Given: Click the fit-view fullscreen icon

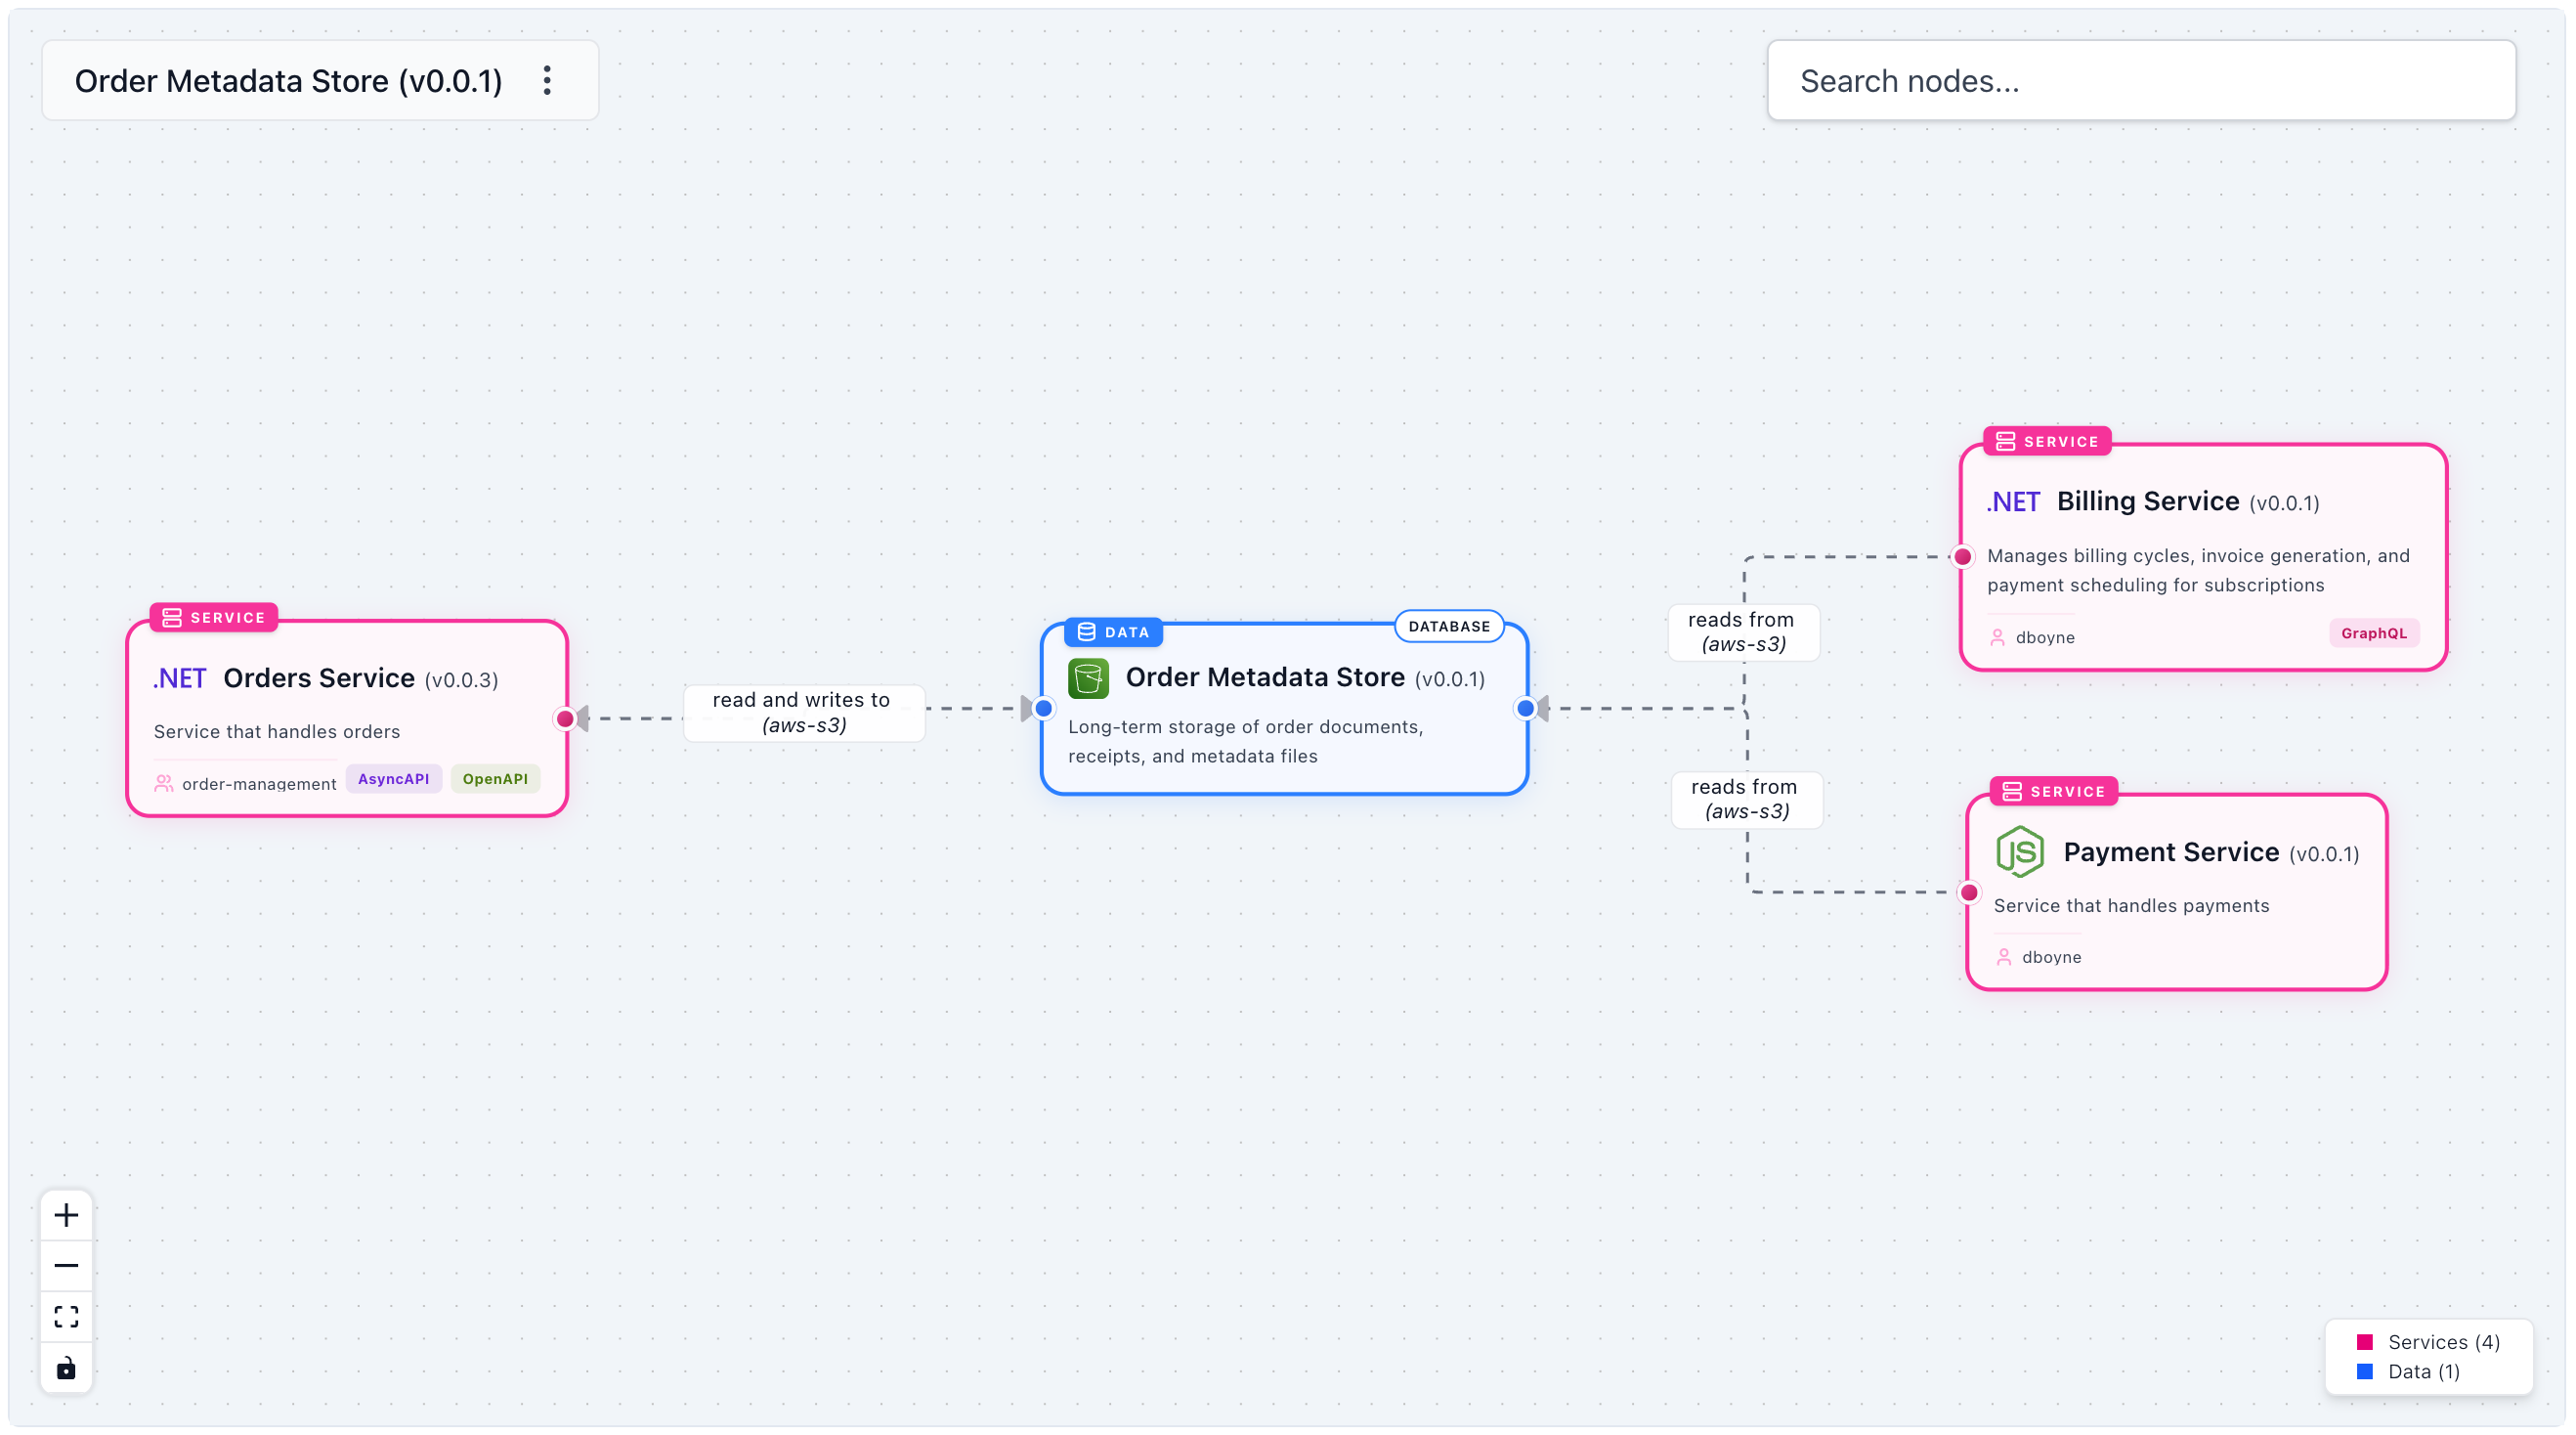Looking at the screenshot, I should (66, 1316).
